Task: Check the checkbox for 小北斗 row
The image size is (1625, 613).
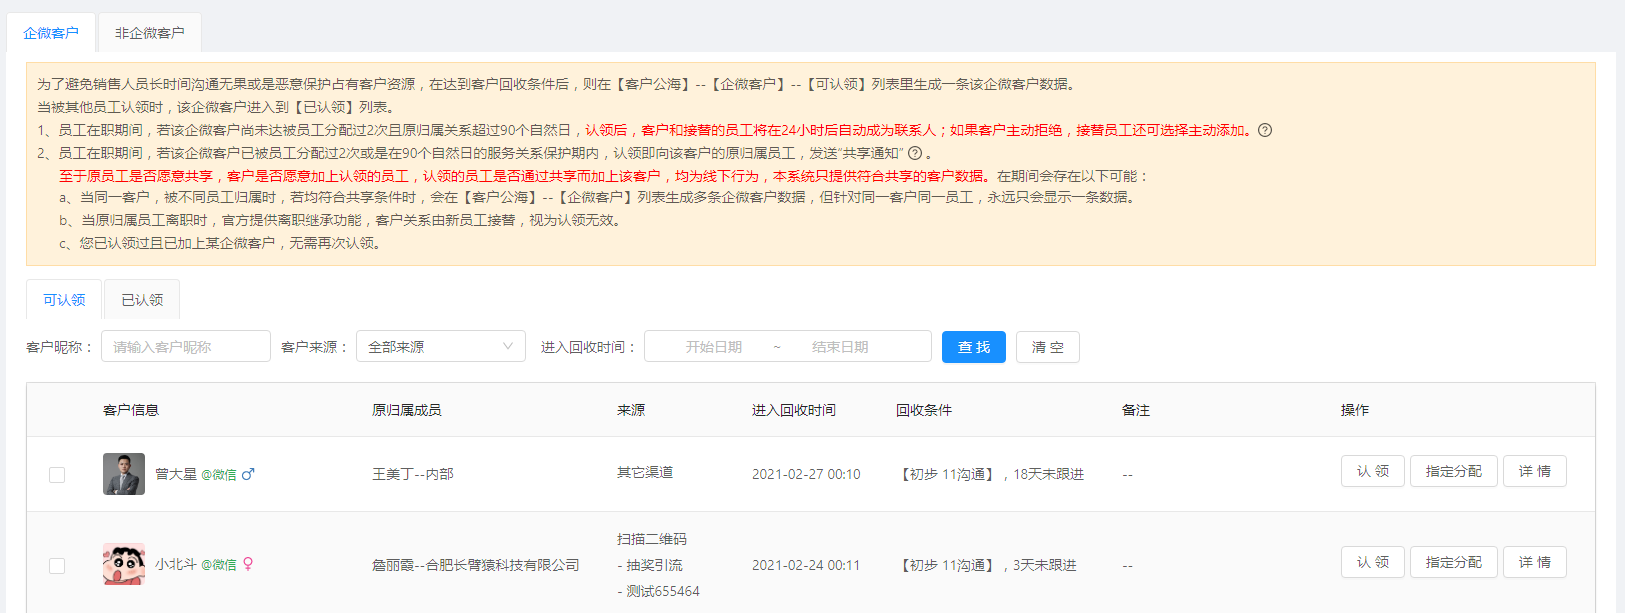Action: point(57,566)
